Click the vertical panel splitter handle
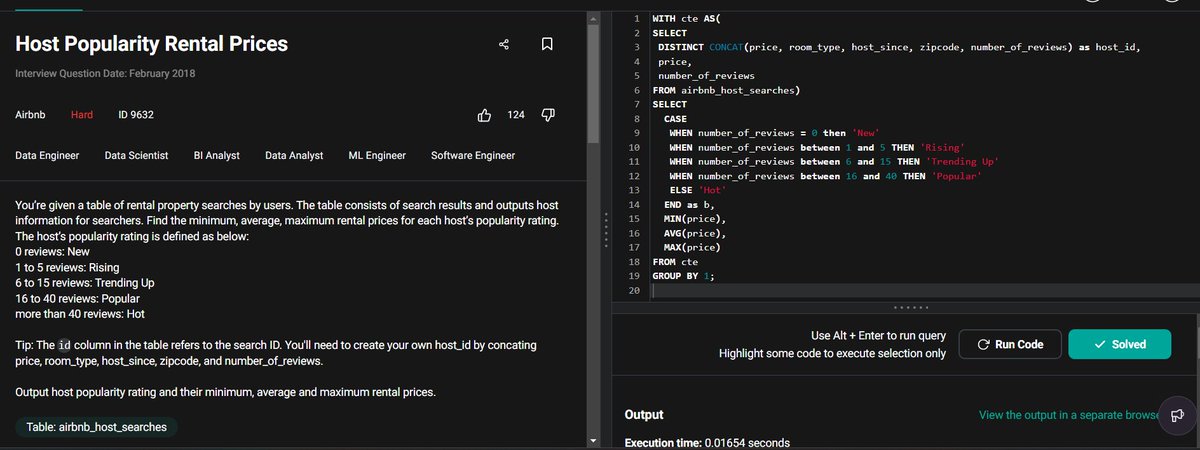Viewport: 1200px width, 450px height. (604, 230)
